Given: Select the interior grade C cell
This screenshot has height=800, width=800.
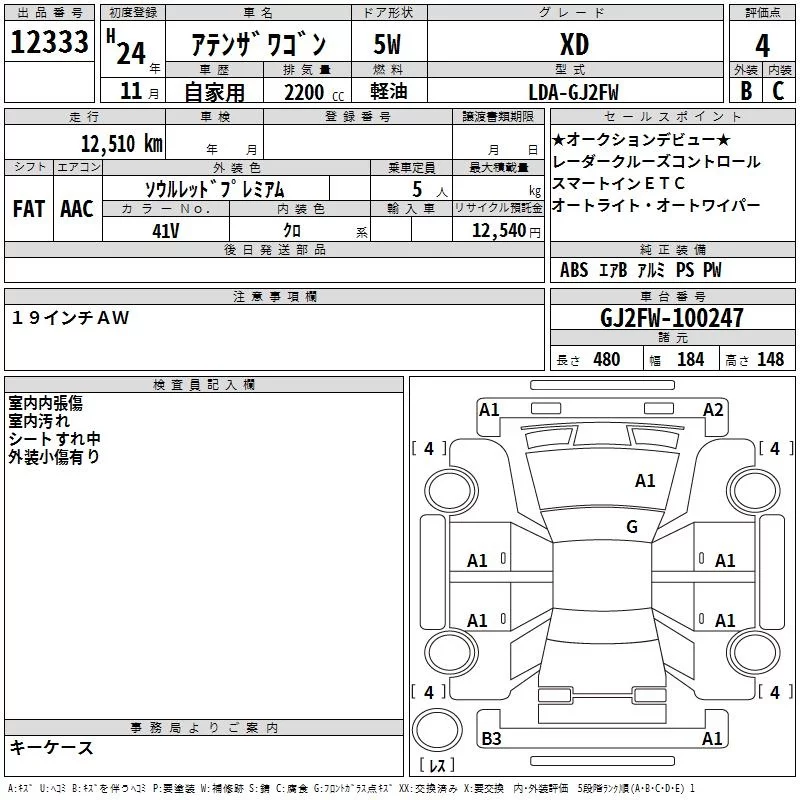Looking at the screenshot, I should [x=779, y=91].
